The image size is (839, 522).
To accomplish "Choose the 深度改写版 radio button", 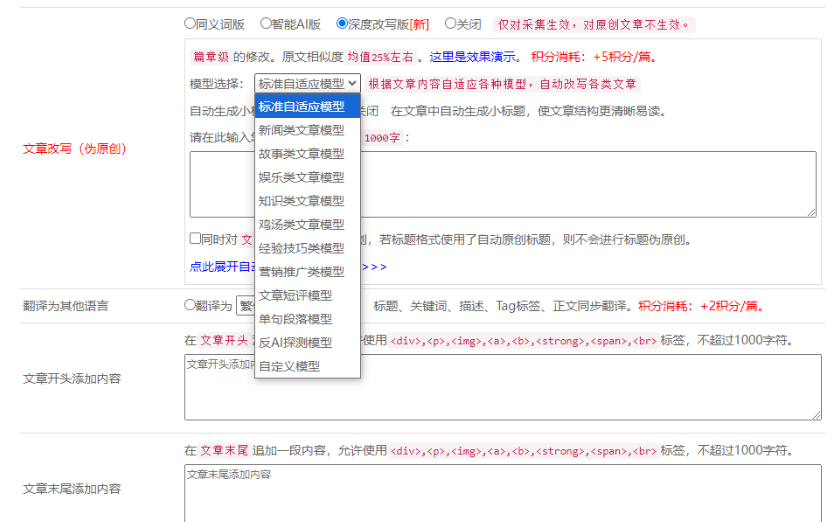I will coord(343,23).
